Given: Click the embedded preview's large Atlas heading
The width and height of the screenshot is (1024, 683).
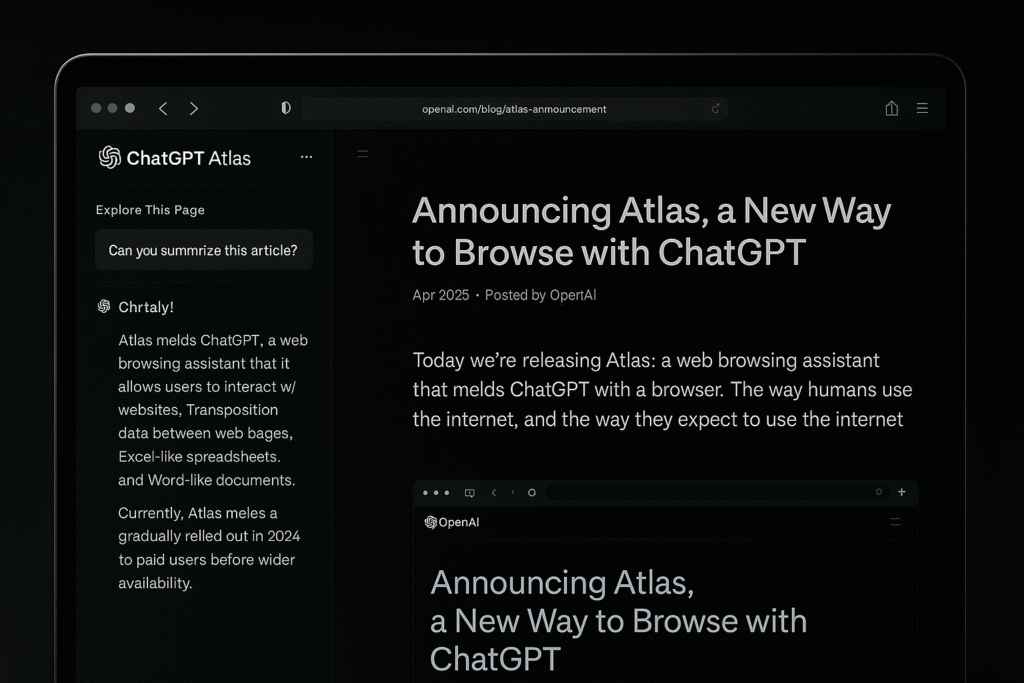Looking at the screenshot, I should [x=618, y=620].
